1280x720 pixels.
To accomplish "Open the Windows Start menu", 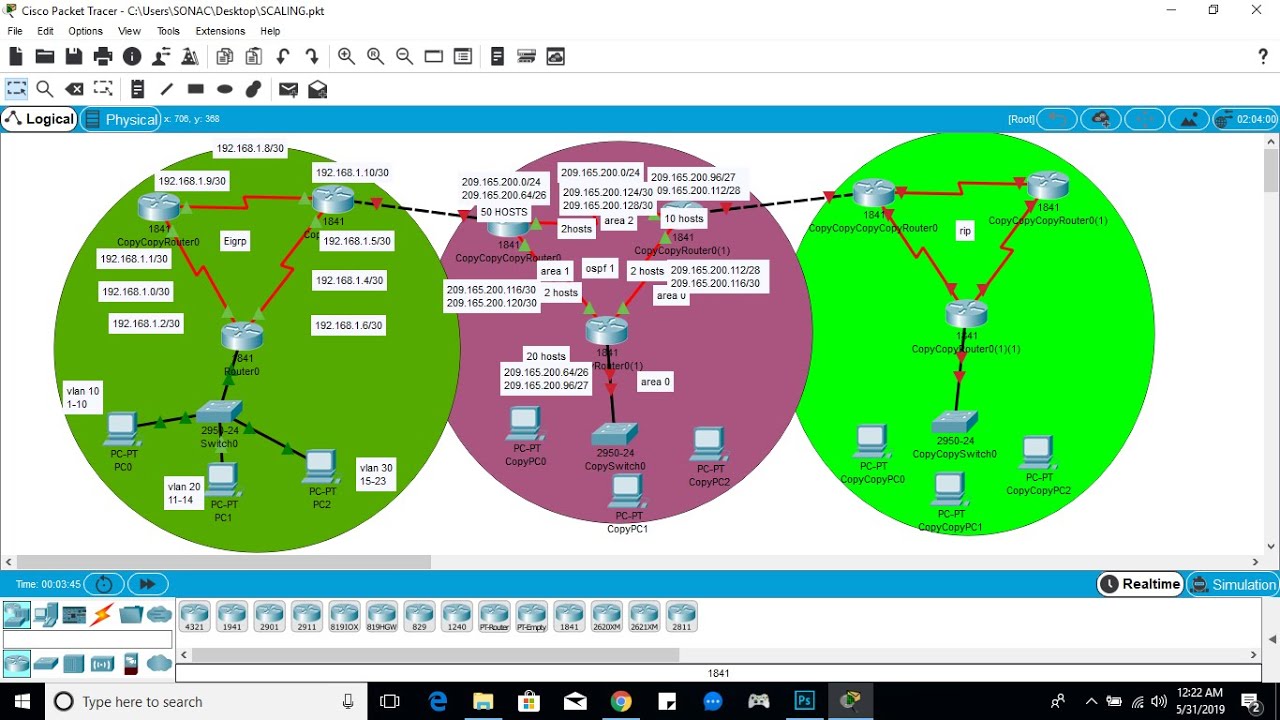I will (21, 701).
